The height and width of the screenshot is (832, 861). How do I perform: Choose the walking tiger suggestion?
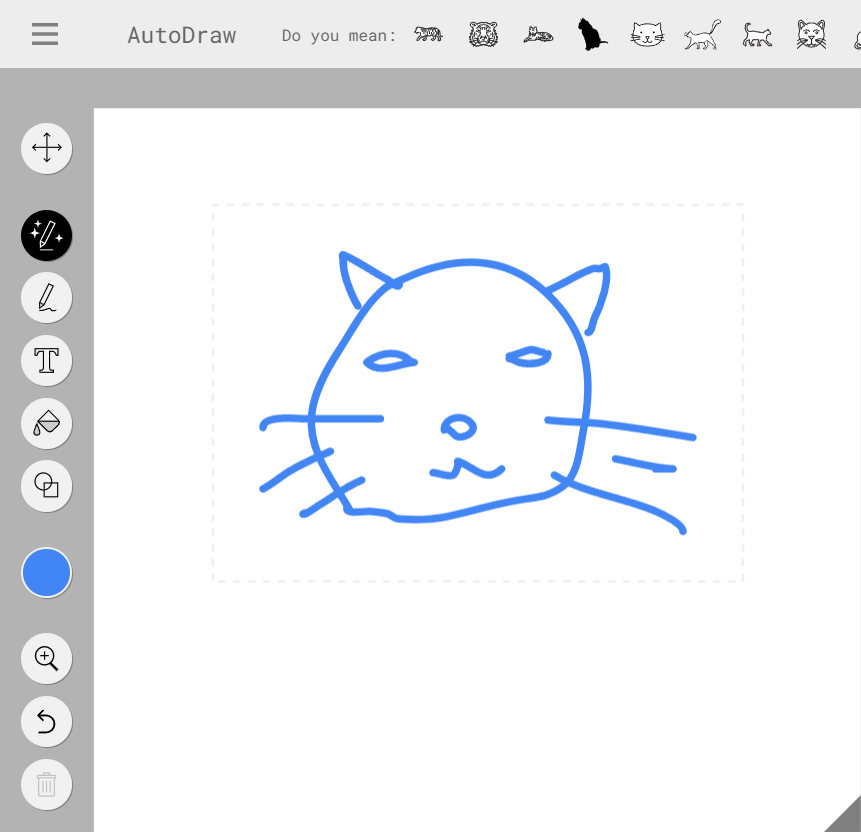click(x=428, y=35)
